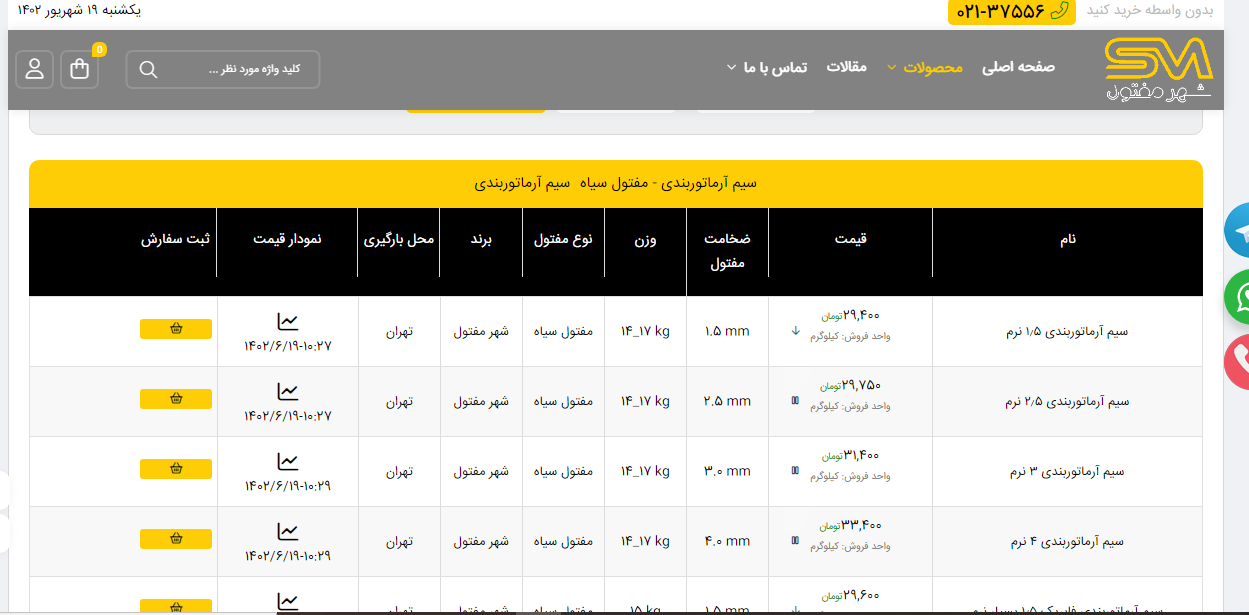Screen dimensions: 1249x615
Task: Add سیم آرماتوربندی ۱/۵ نرم to order
Action: click(176, 329)
